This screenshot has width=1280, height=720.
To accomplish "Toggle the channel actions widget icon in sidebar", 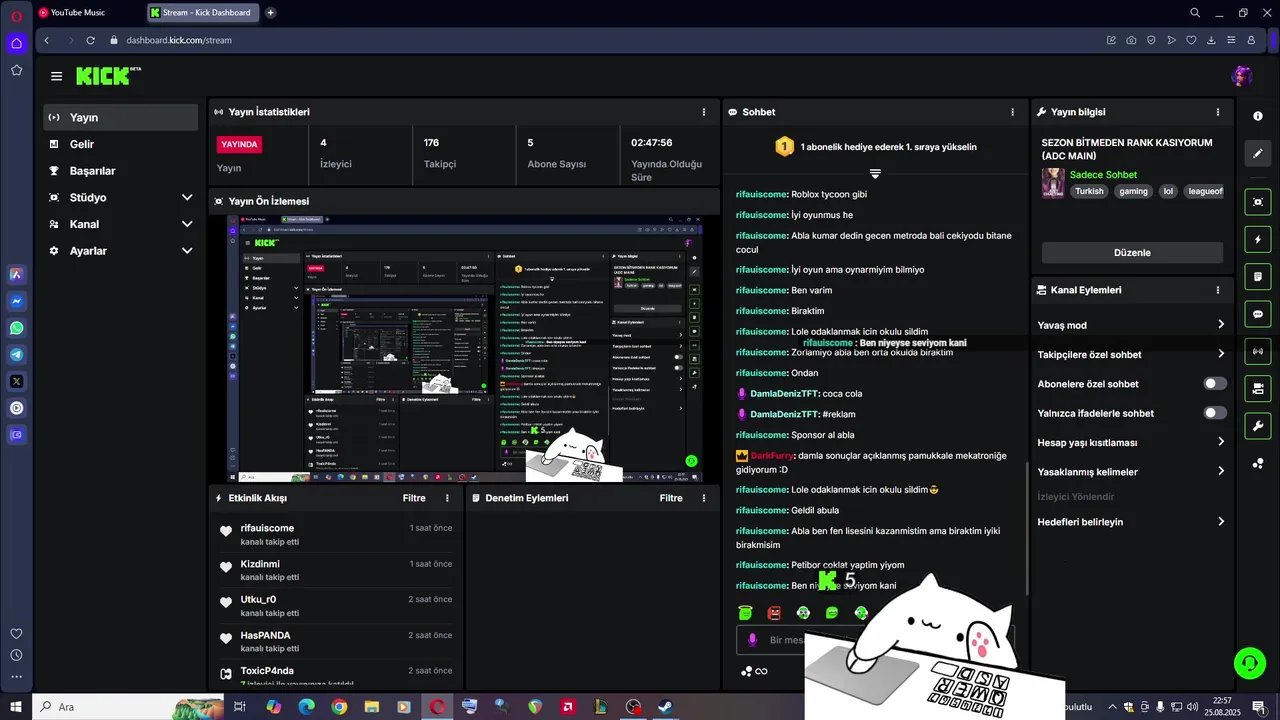I will click(x=1258, y=388).
